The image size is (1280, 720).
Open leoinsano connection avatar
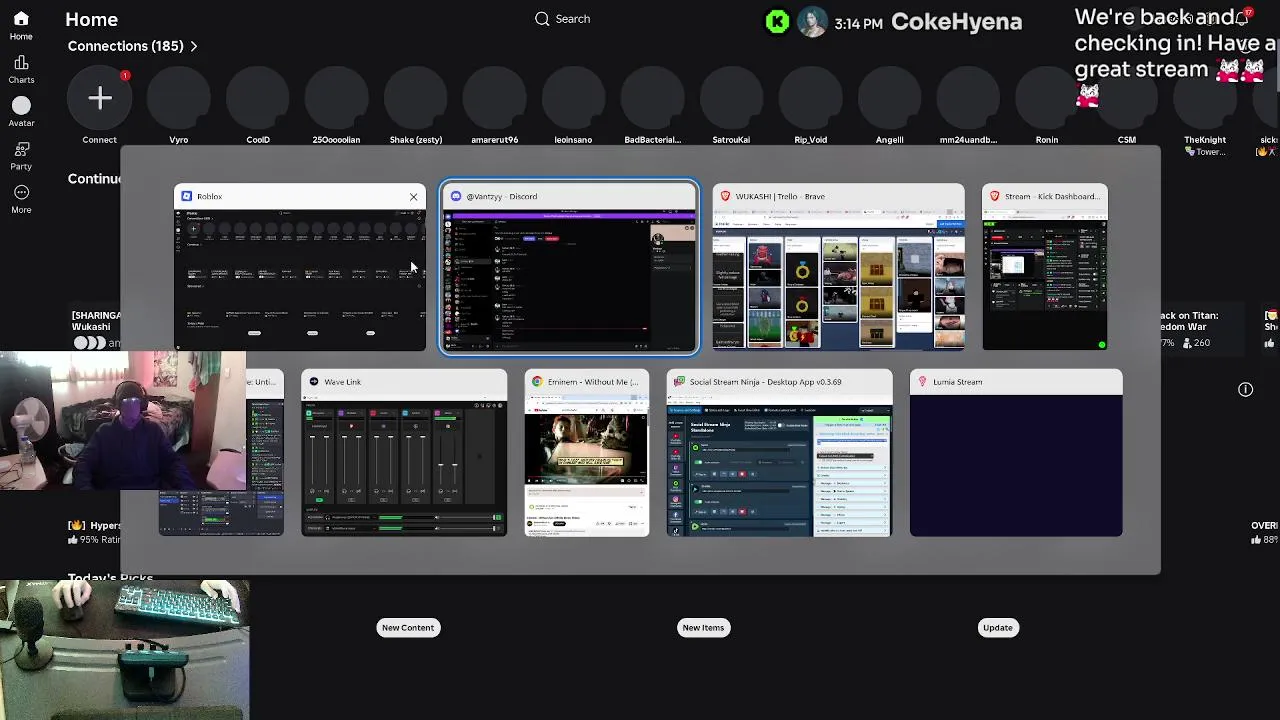573,98
